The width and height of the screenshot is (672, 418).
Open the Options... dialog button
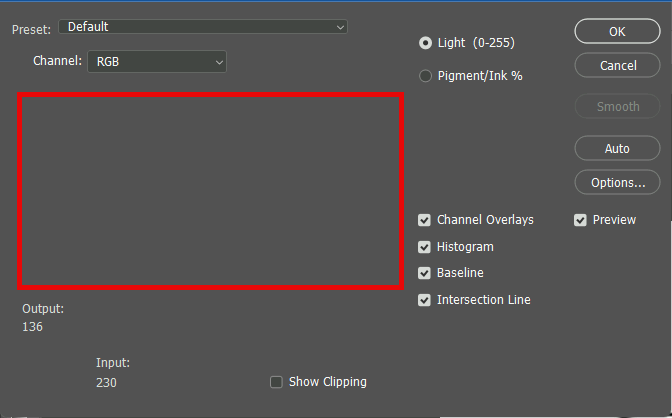(617, 183)
